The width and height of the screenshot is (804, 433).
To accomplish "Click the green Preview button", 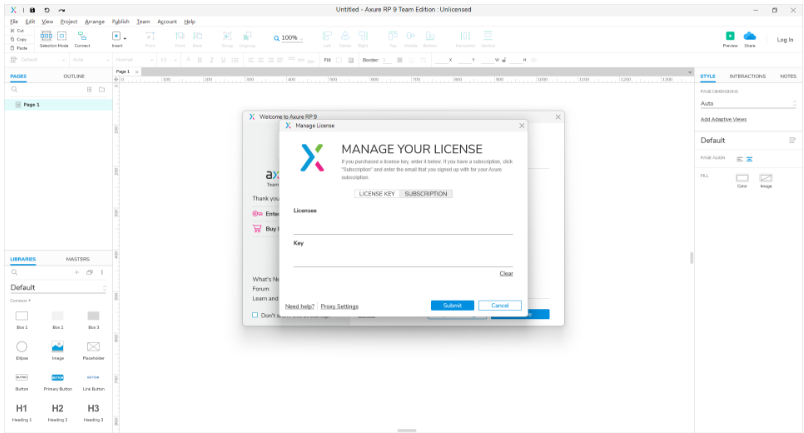I will click(x=730, y=36).
